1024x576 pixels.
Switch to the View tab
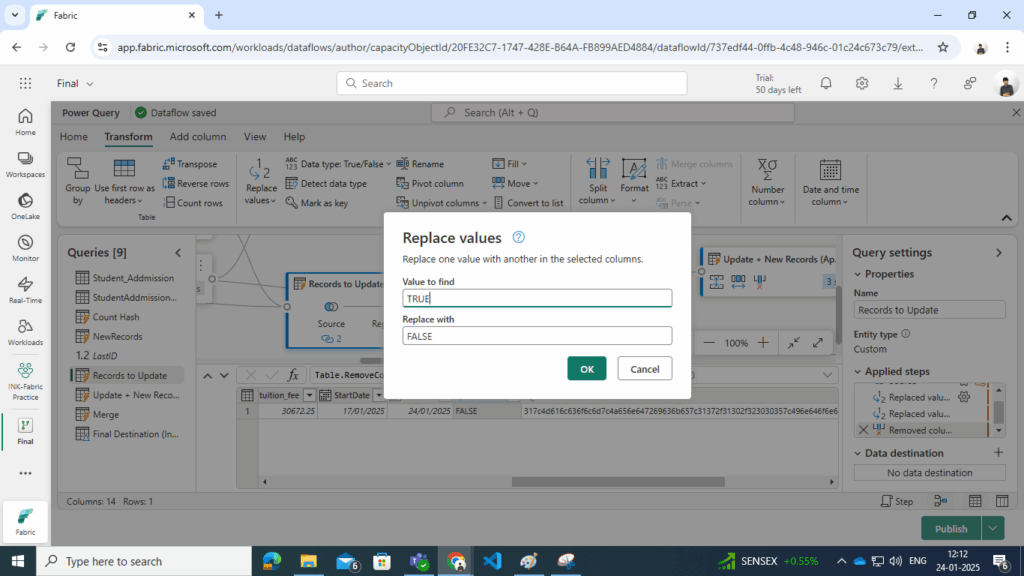coord(255,136)
